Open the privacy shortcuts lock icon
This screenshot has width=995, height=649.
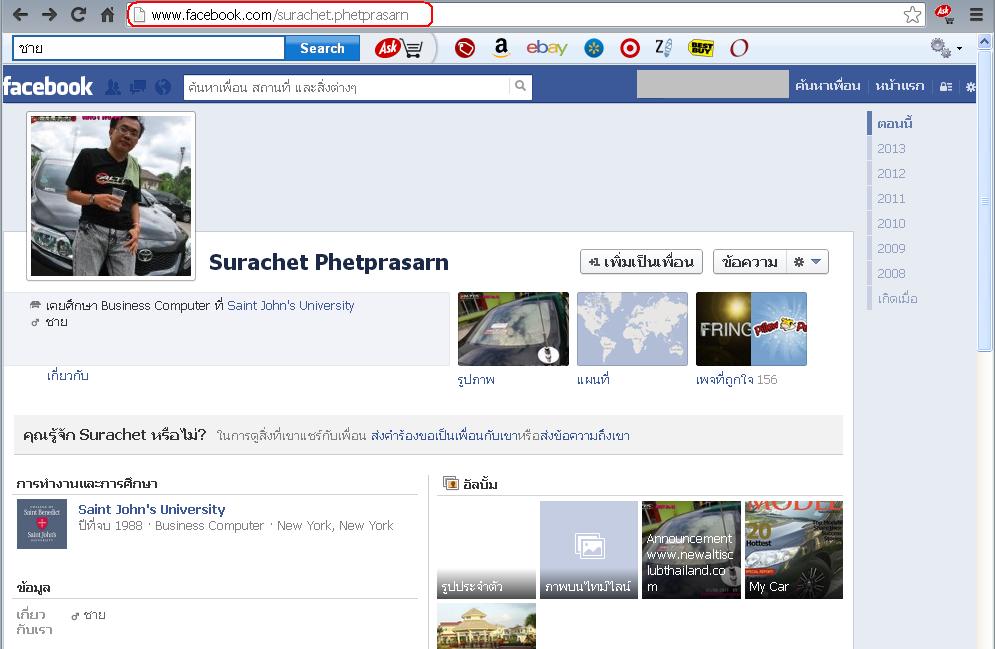click(x=946, y=87)
